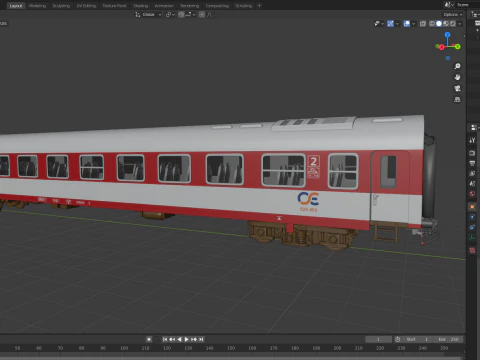
Task: Open the shading options dropdown arrow
Action: pyautogui.click(x=460, y=24)
